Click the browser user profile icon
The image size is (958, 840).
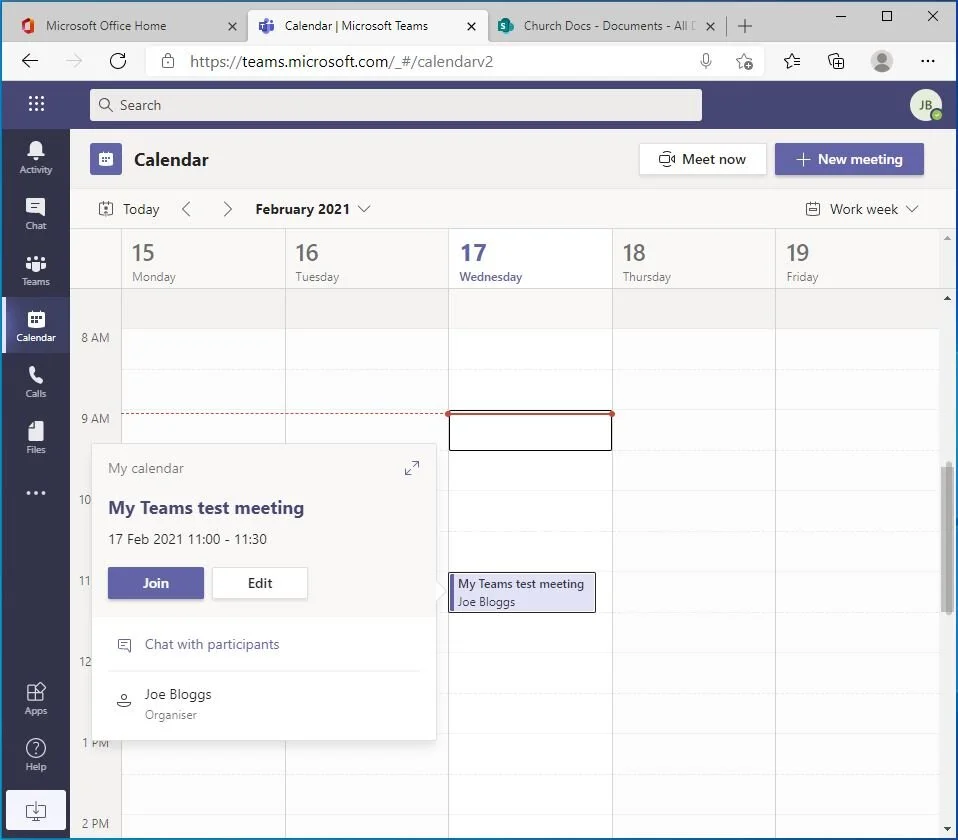pyautogui.click(x=881, y=61)
